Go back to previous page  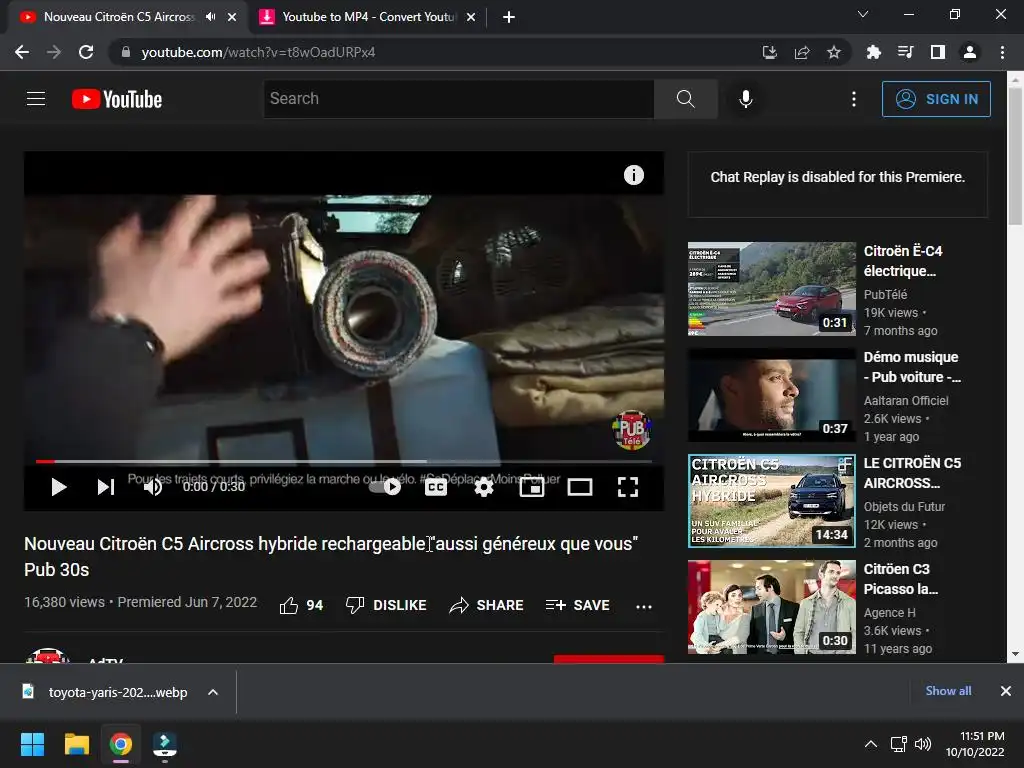point(22,52)
